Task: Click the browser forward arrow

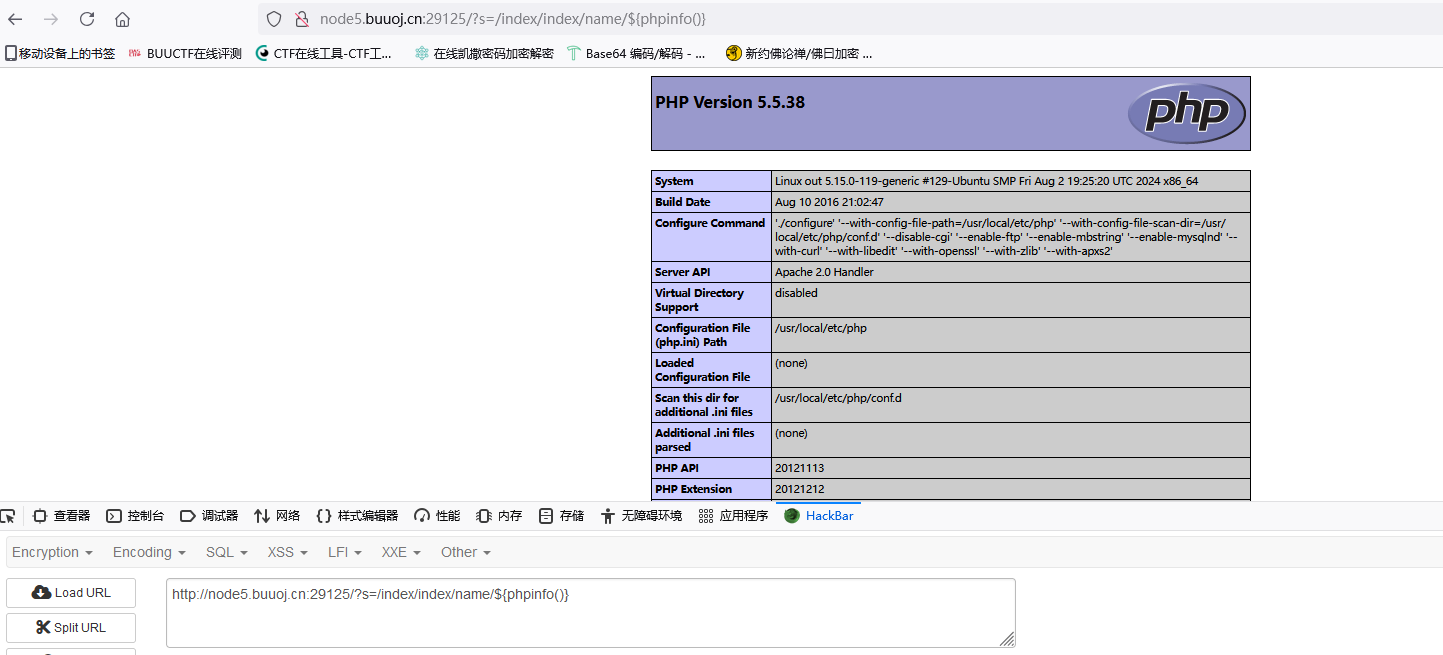Action: click(x=51, y=19)
